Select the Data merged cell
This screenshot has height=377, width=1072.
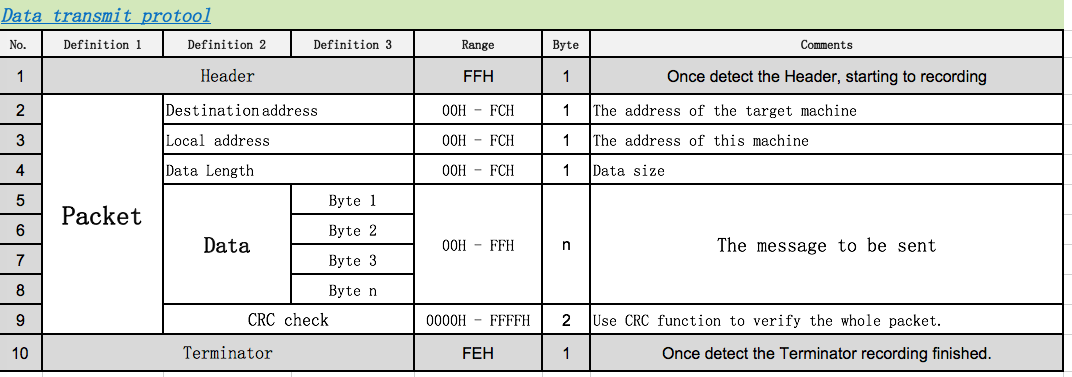[x=227, y=244]
